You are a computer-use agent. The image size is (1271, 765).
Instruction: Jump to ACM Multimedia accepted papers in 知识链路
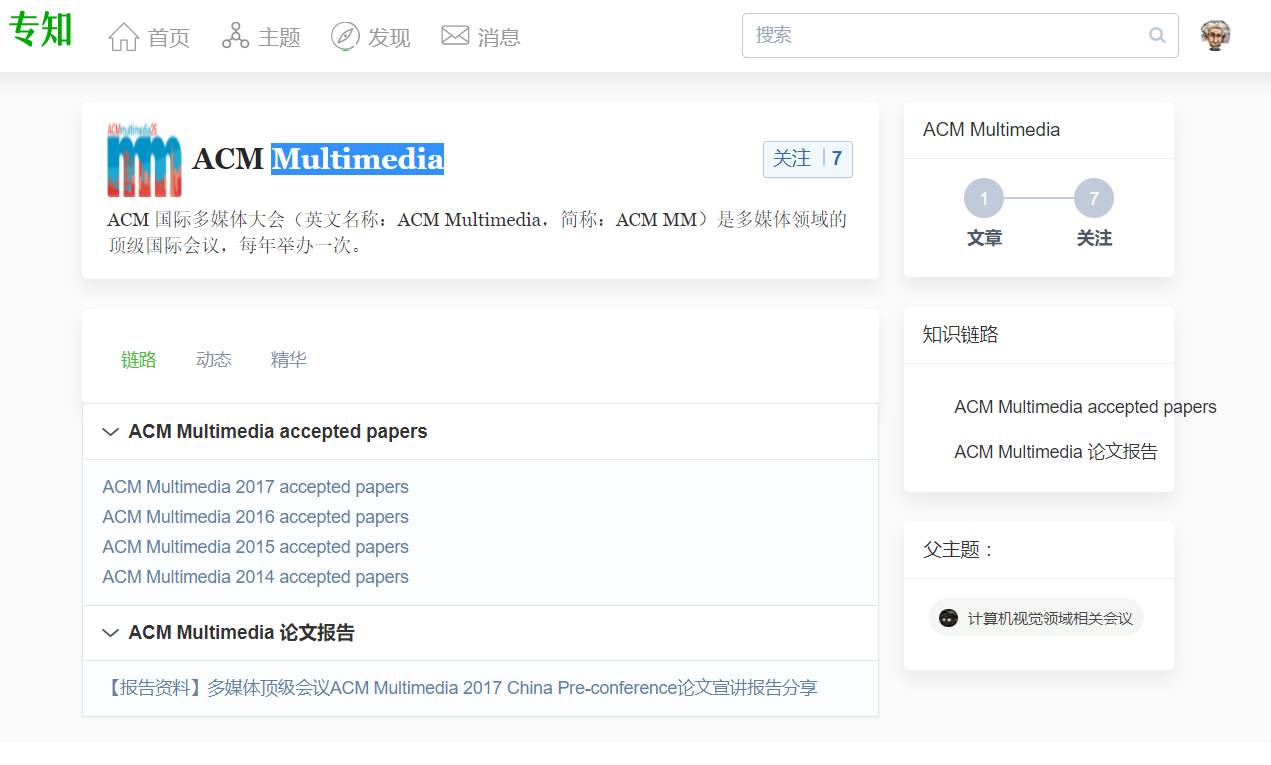tap(1085, 407)
